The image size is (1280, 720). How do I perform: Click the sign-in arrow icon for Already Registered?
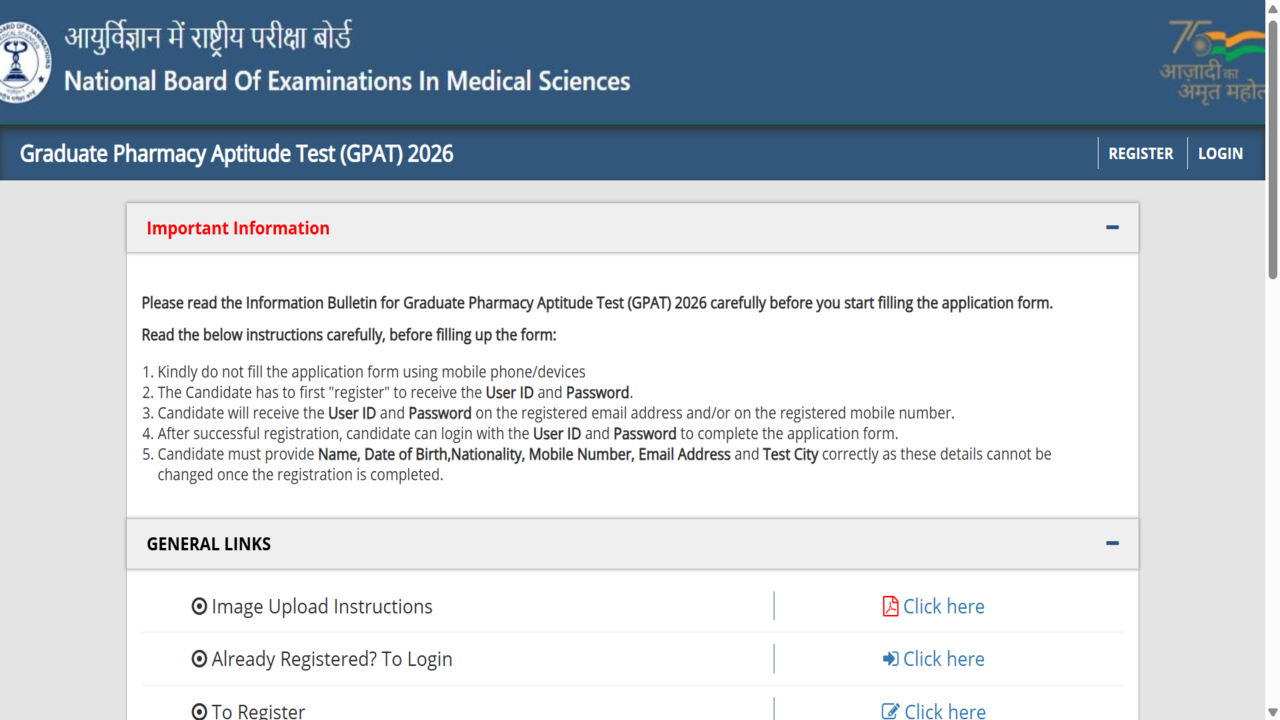click(x=890, y=659)
